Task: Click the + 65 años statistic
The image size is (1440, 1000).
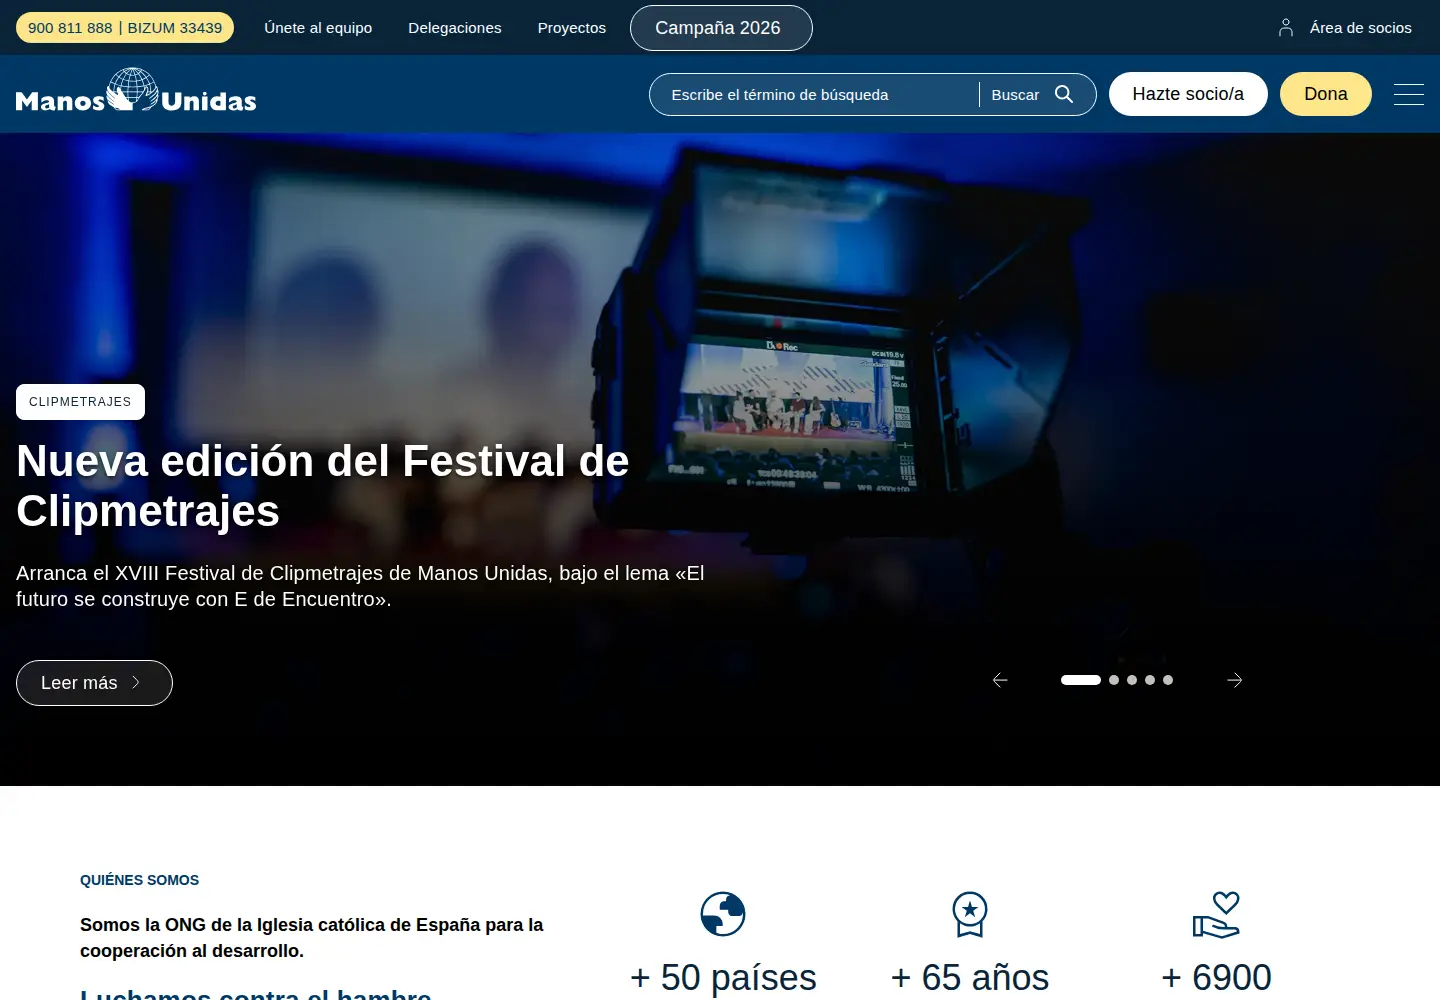Action: [970, 977]
